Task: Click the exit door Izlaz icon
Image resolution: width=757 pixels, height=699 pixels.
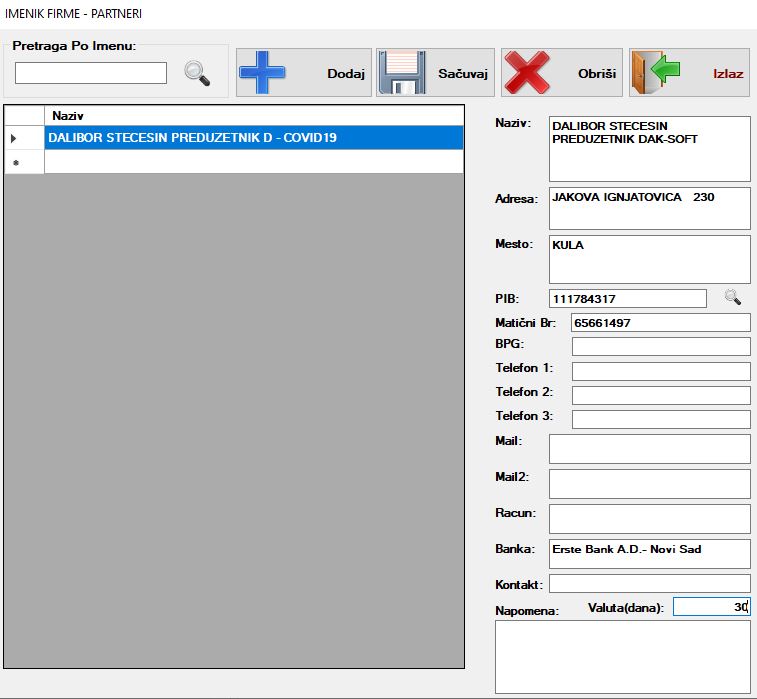Action: click(x=656, y=73)
